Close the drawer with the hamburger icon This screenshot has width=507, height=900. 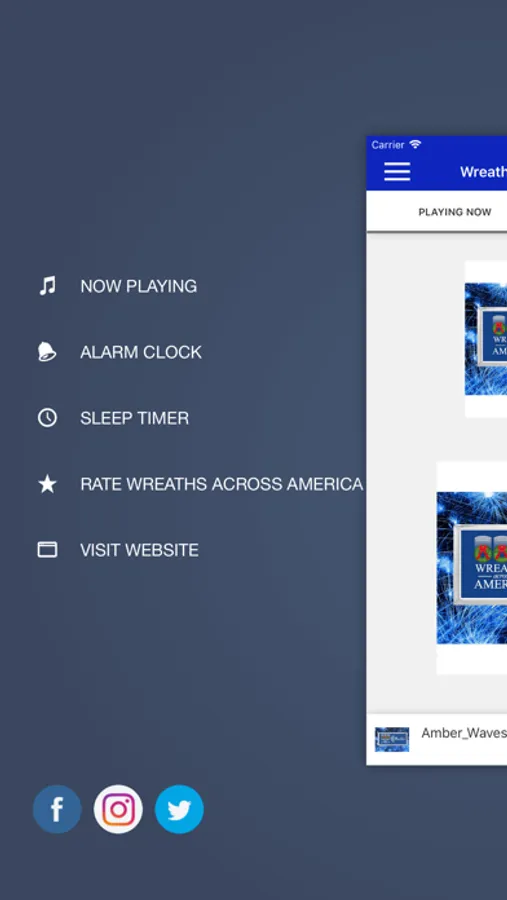pyautogui.click(x=397, y=172)
